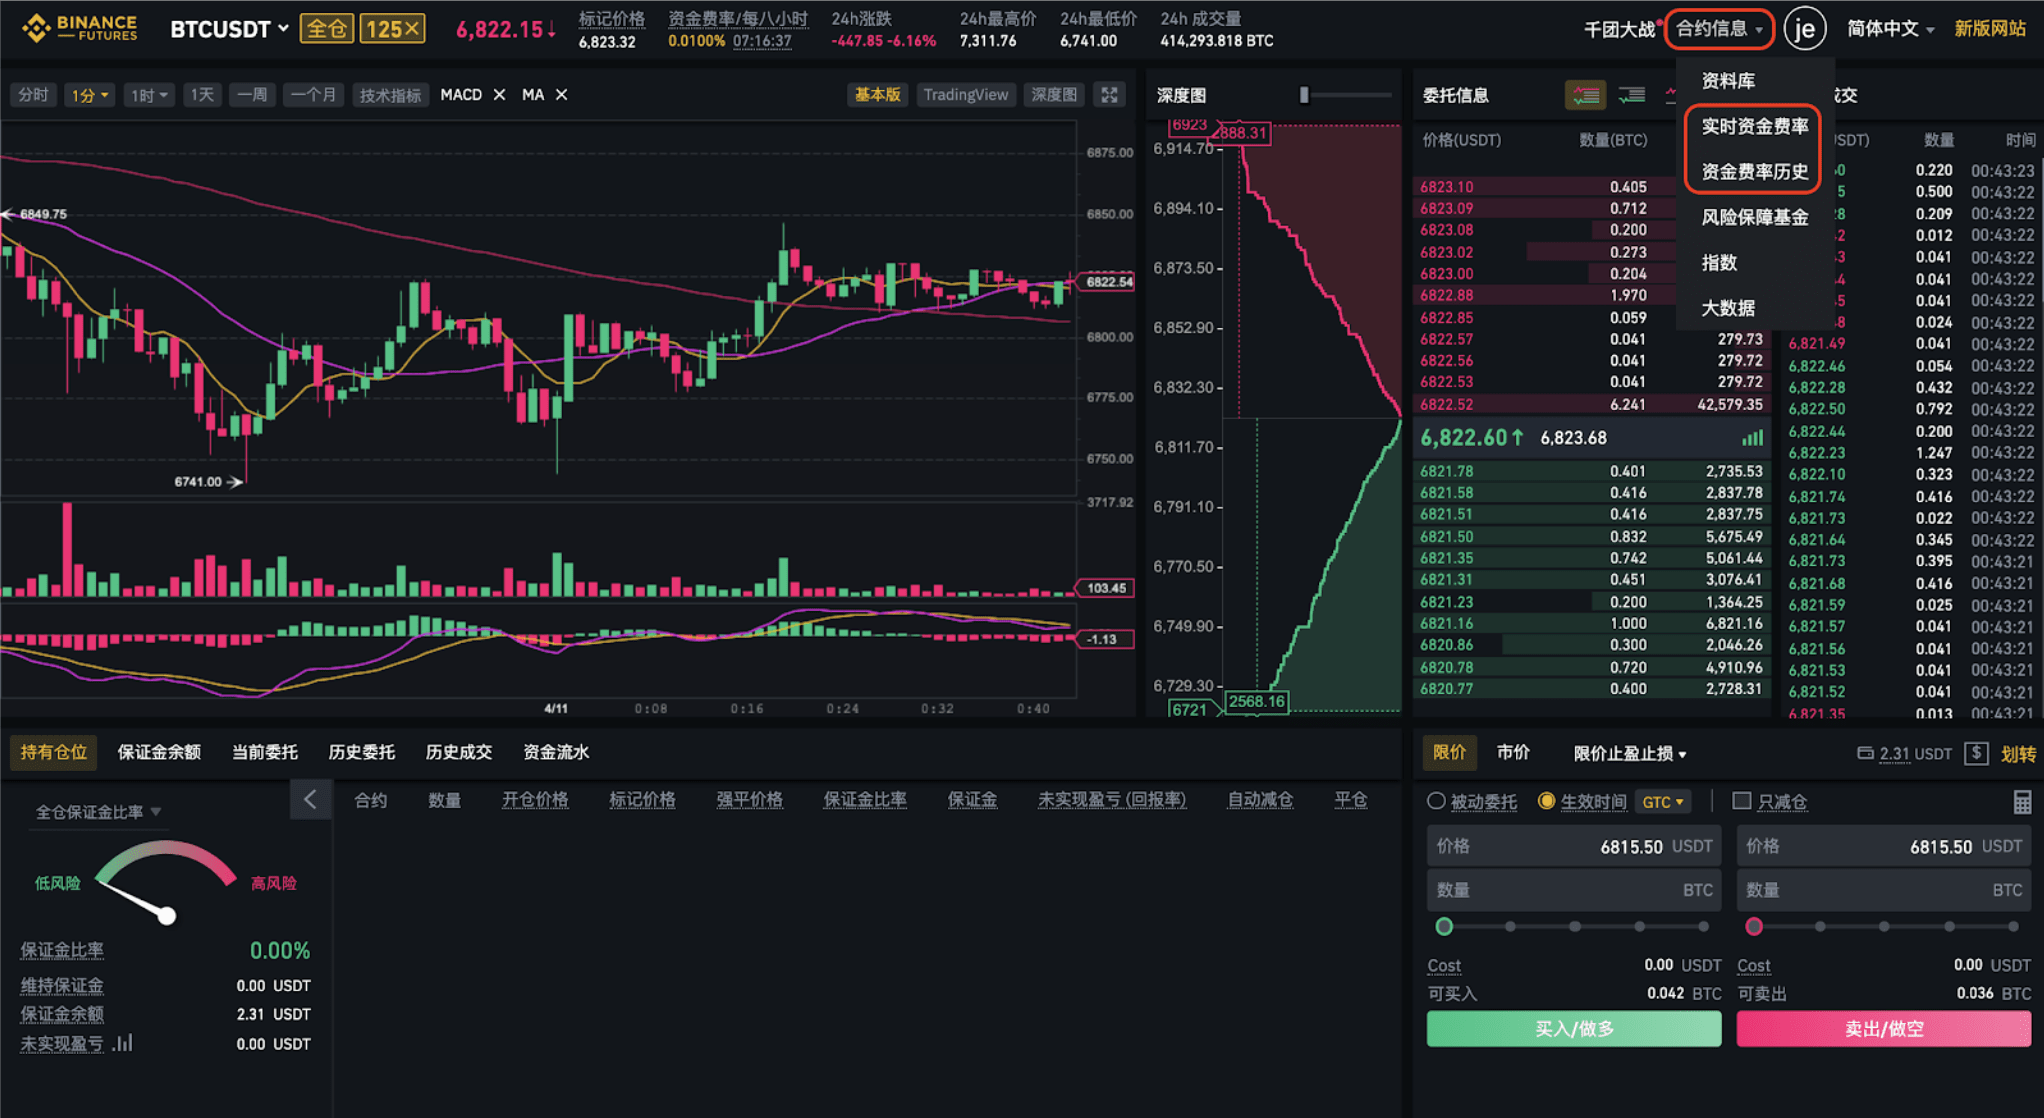Select the buy-orders-only order book view icon
2044x1118 pixels.
[1632, 95]
